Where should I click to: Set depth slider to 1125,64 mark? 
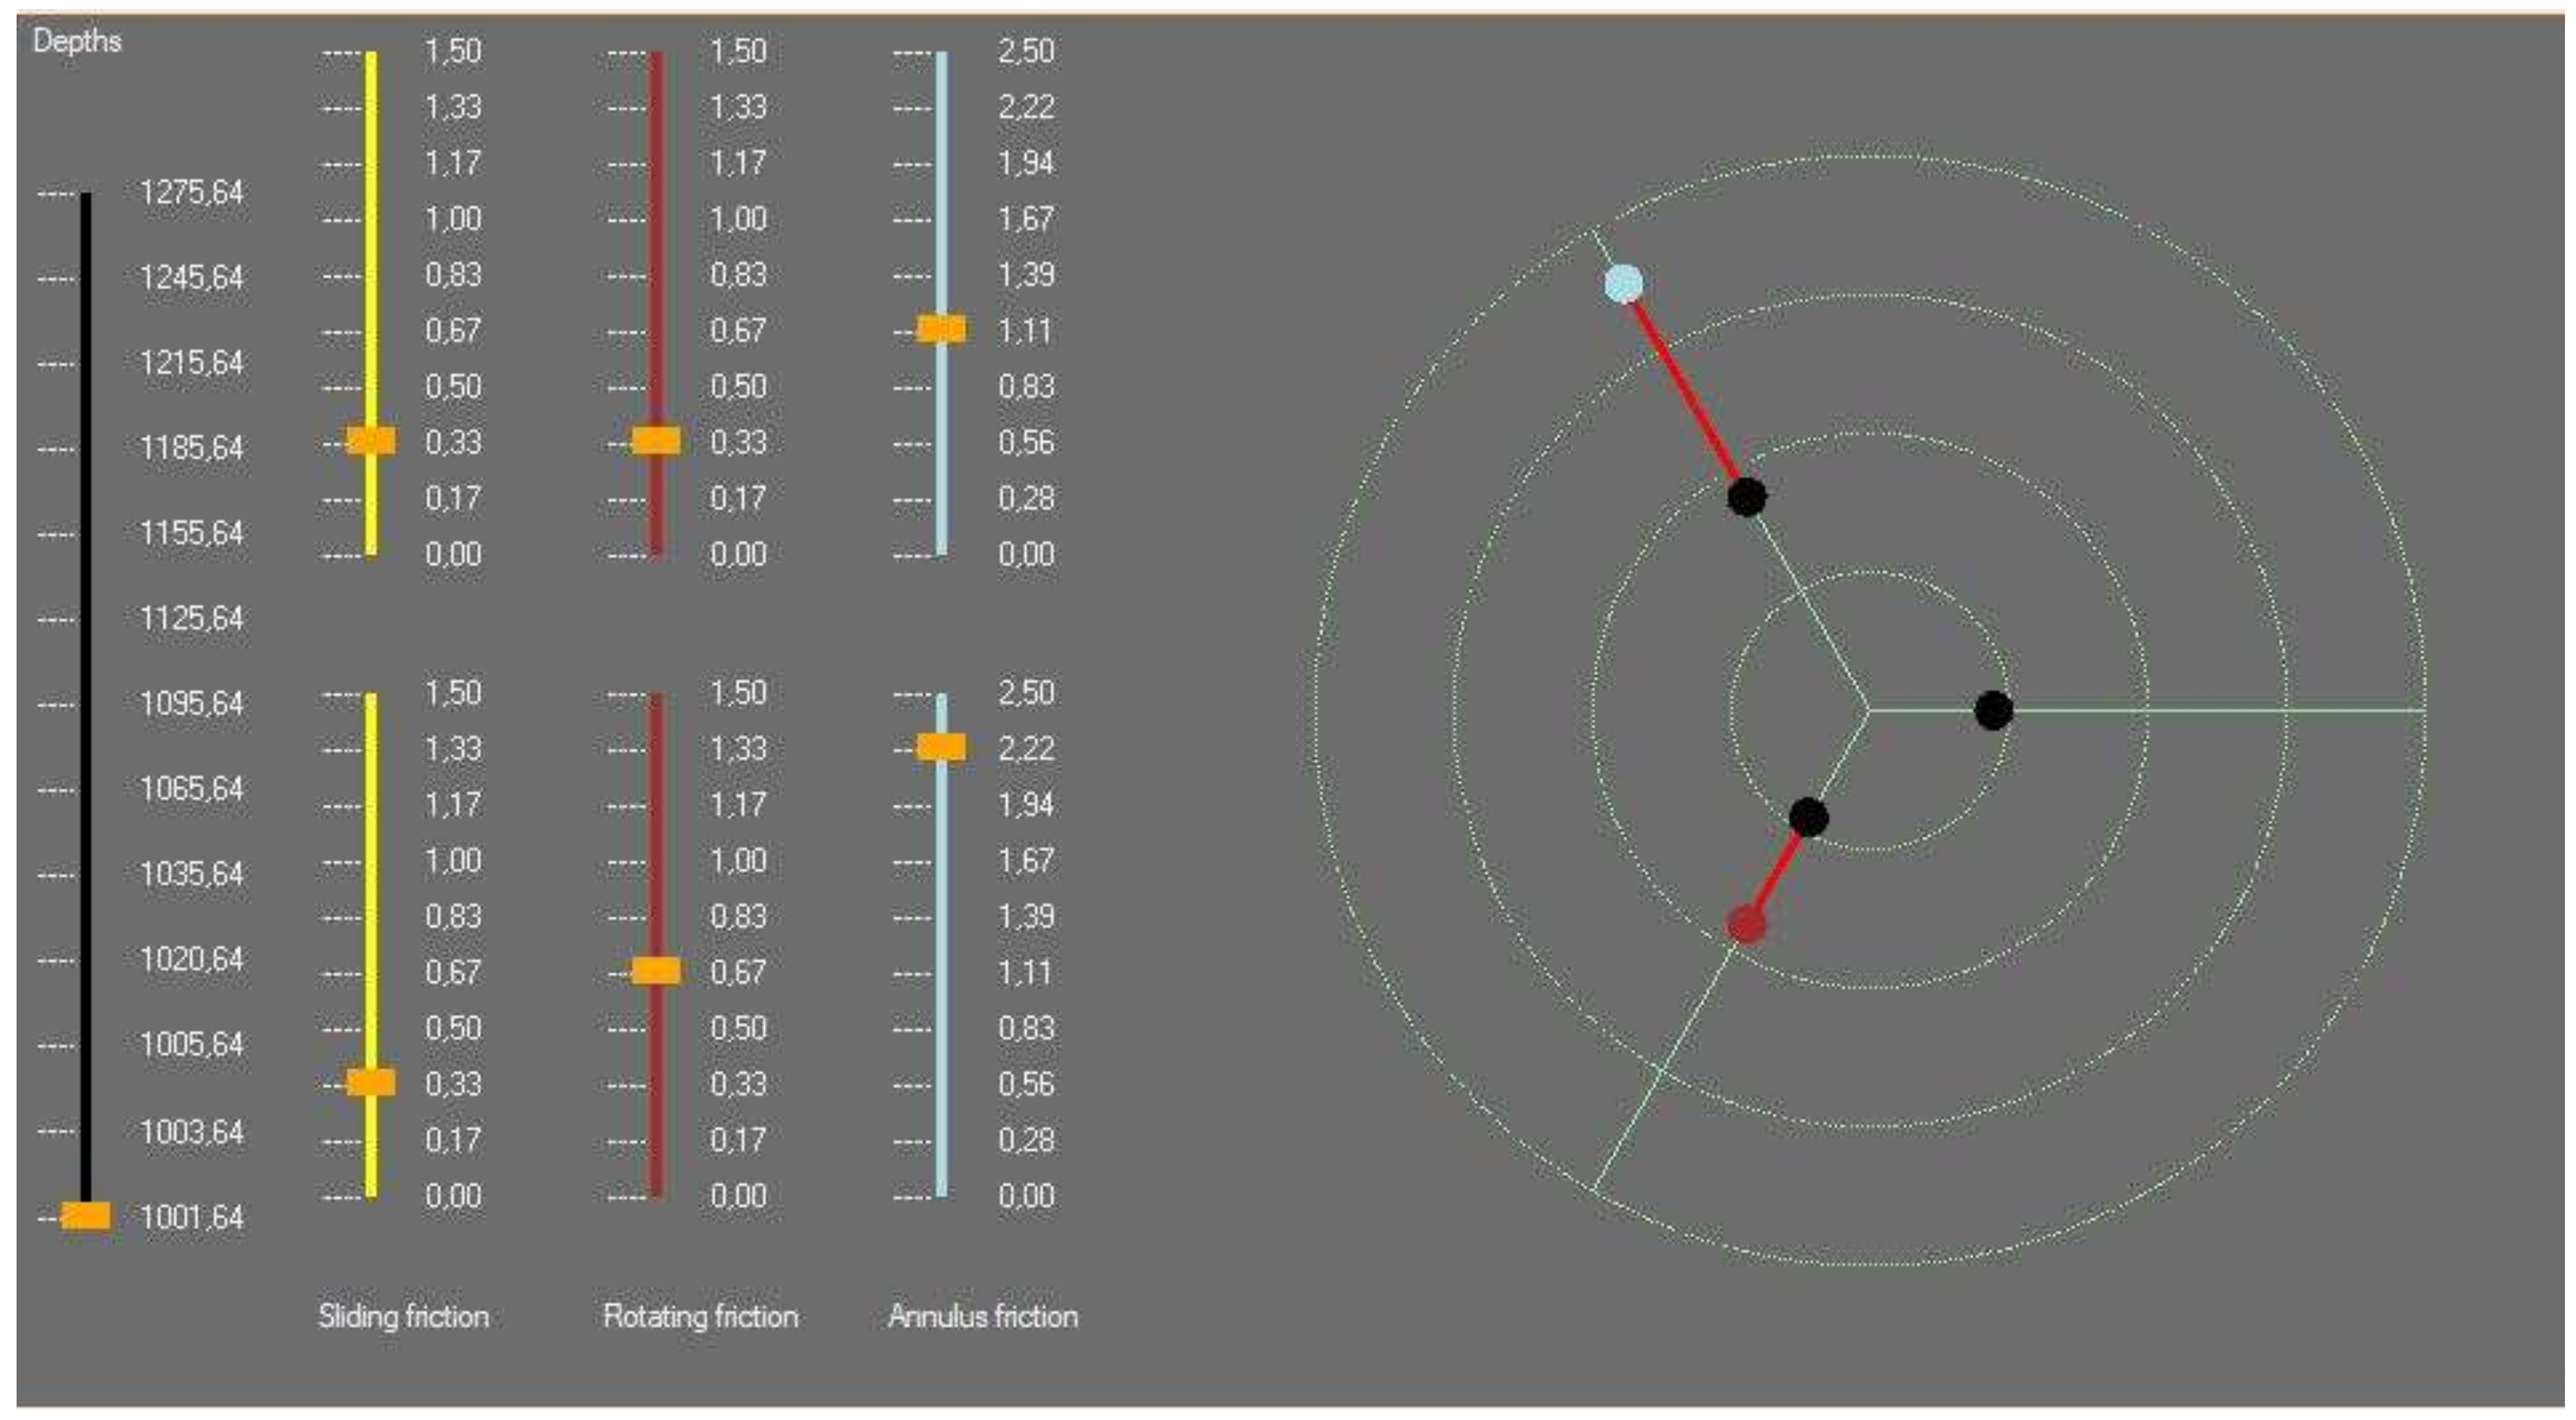(86, 620)
